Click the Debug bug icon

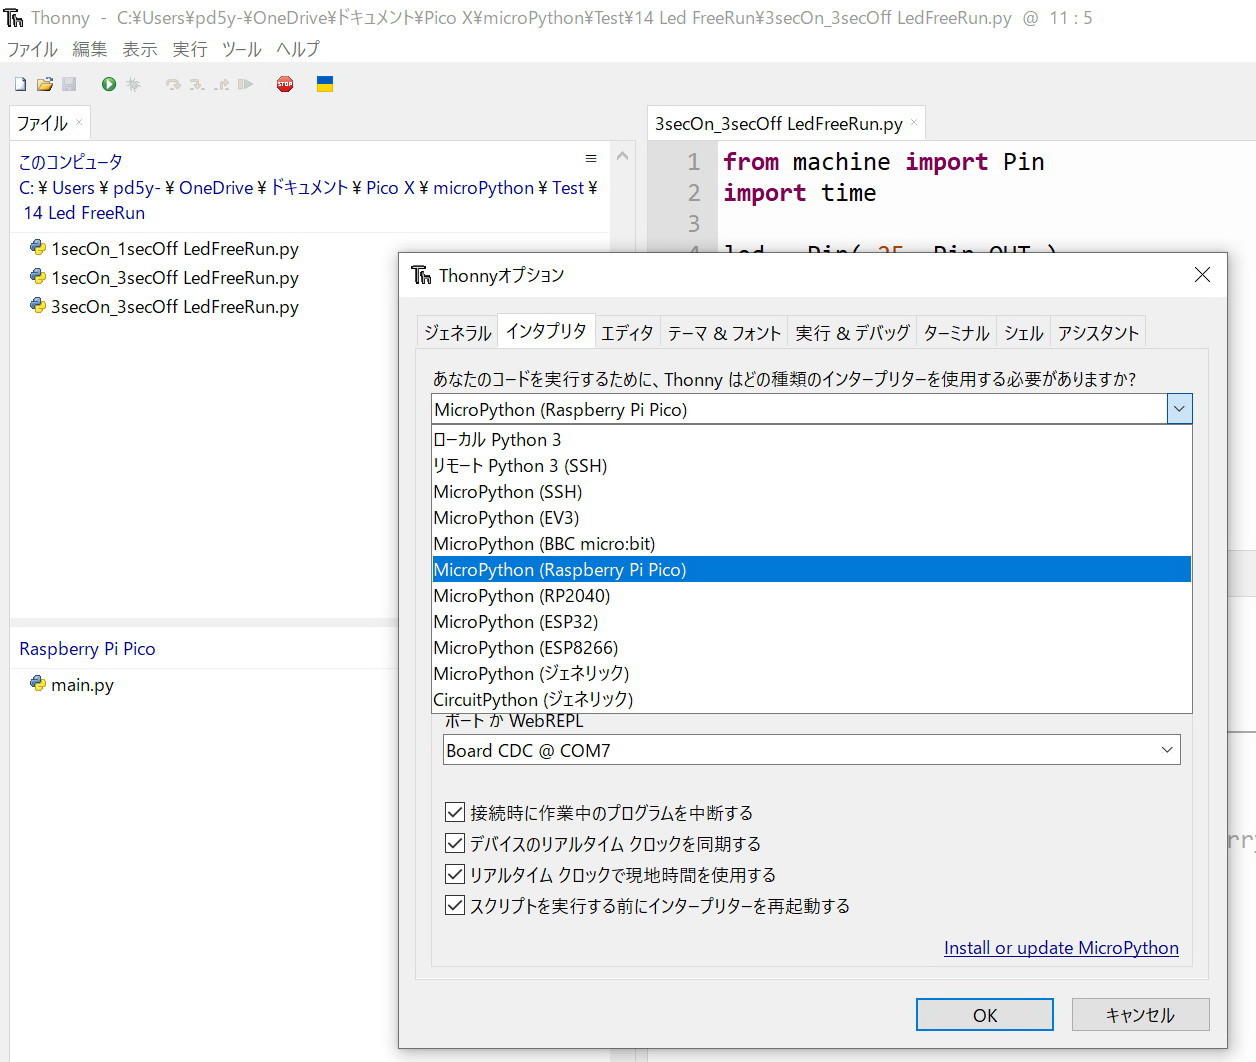[x=133, y=85]
